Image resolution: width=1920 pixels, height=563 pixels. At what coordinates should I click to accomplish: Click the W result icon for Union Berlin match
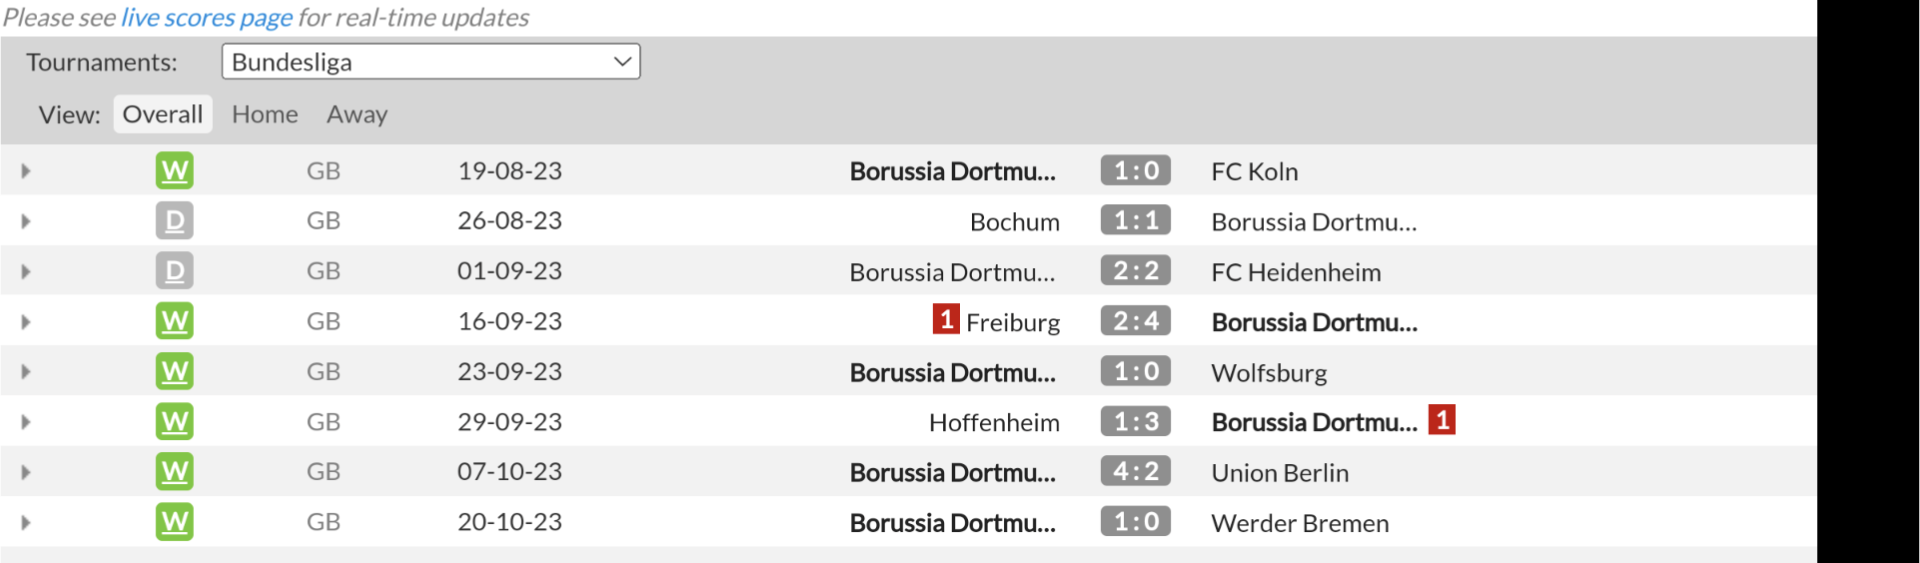tap(174, 471)
